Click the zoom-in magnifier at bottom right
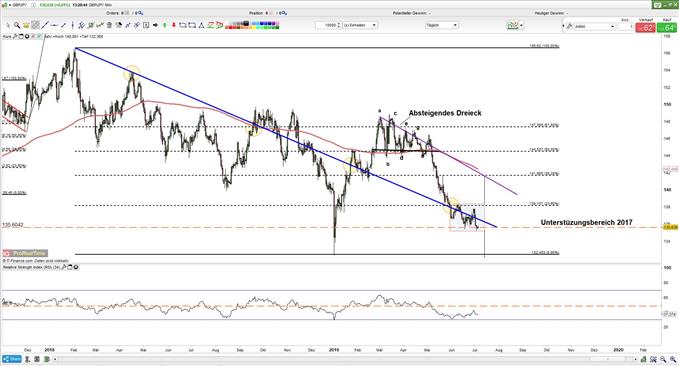 (x=673, y=359)
